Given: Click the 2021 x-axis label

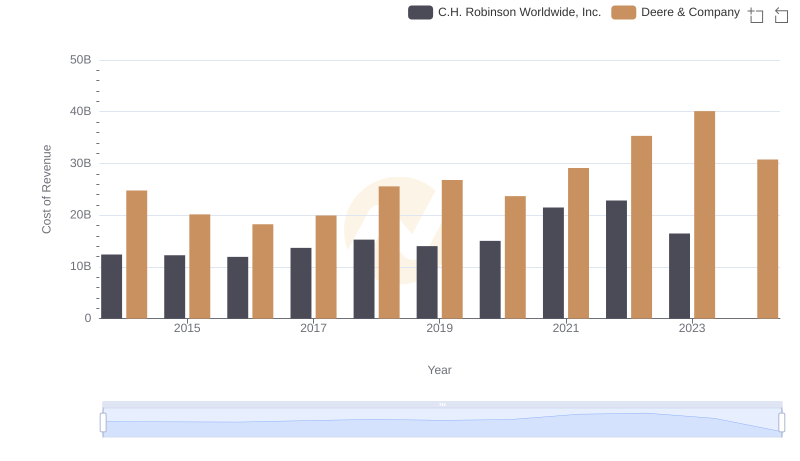Looking at the screenshot, I should click(x=566, y=328).
